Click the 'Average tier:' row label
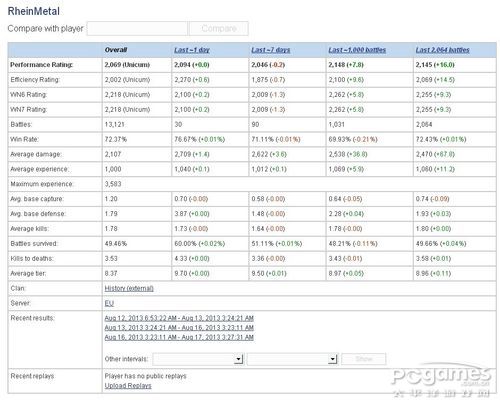500x406 pixels. (x=28, y=273)
